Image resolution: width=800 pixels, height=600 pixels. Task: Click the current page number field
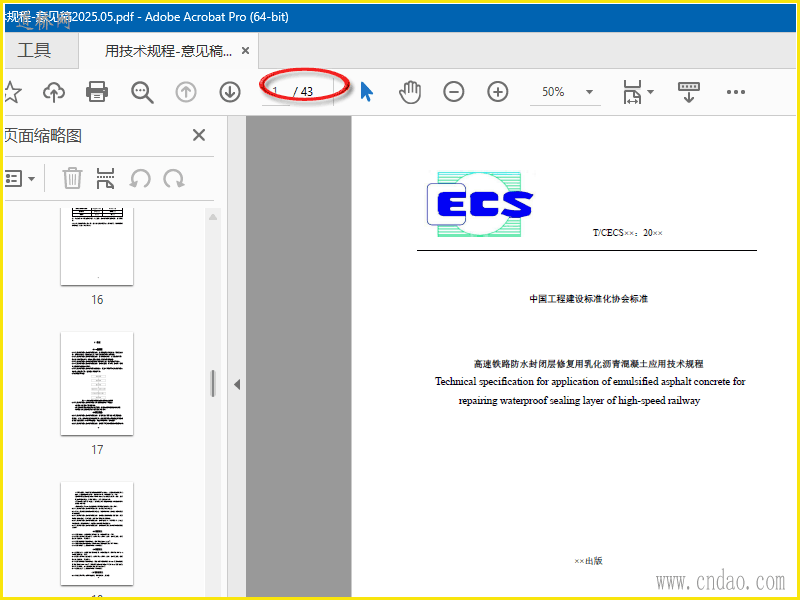pyautogui.click(x=276, y=92)
